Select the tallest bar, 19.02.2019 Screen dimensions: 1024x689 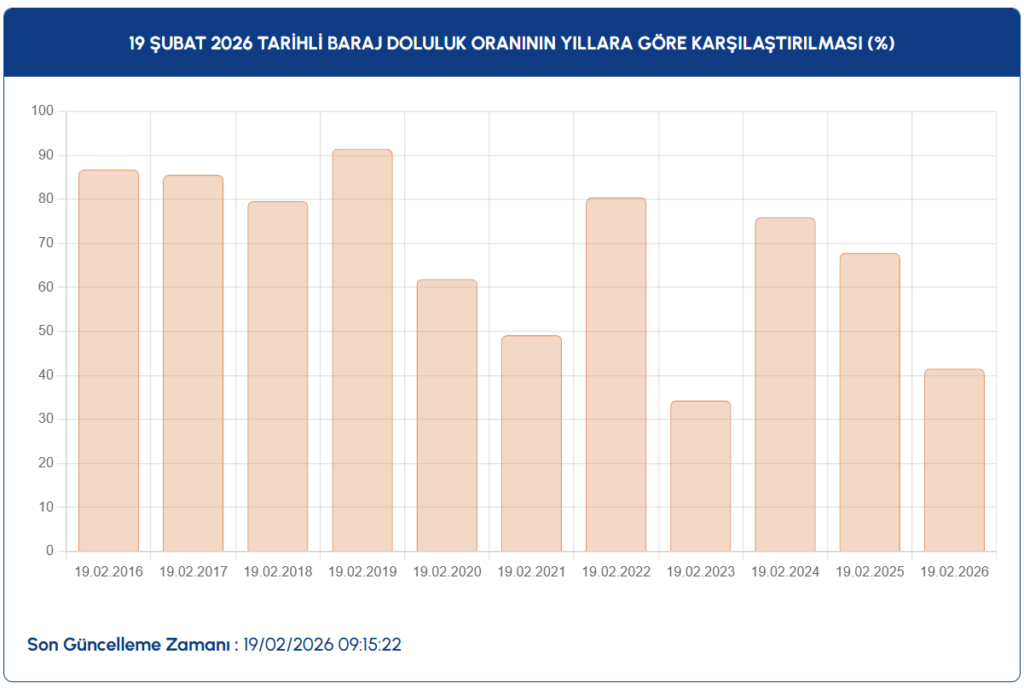362,351
